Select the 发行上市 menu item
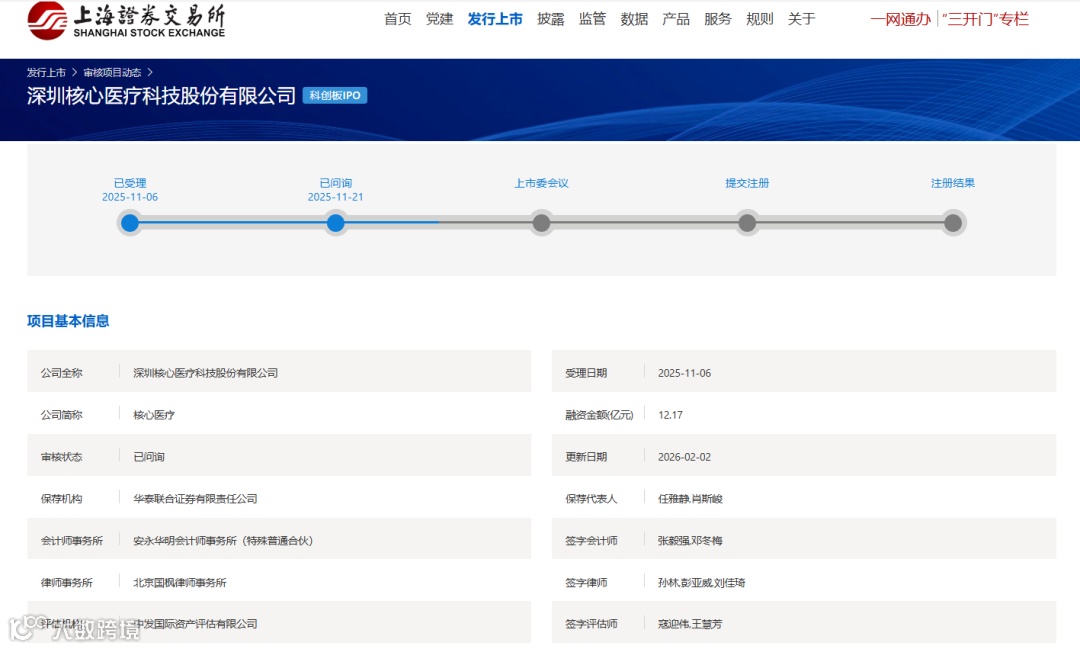 click(495, 19)
